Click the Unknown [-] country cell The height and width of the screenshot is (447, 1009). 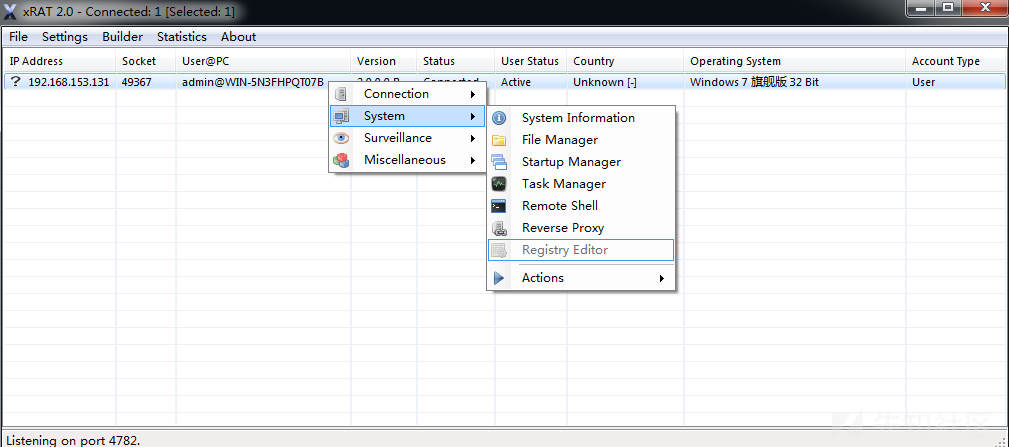pos(605,82)
